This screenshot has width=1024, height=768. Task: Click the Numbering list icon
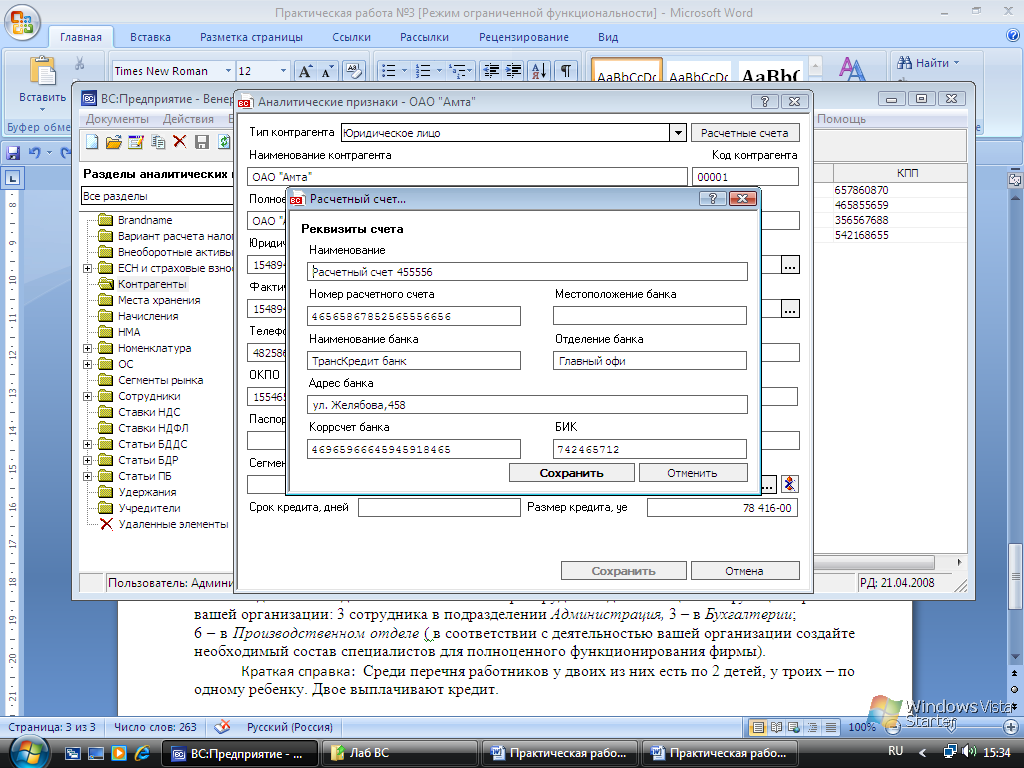[x=424, y=71]
